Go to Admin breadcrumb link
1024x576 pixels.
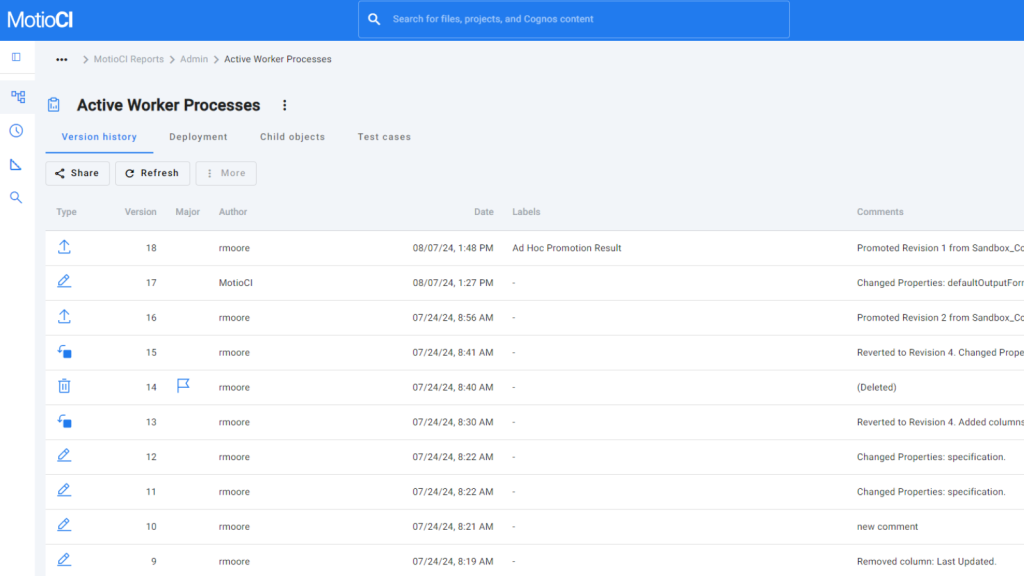pos(194,59)
